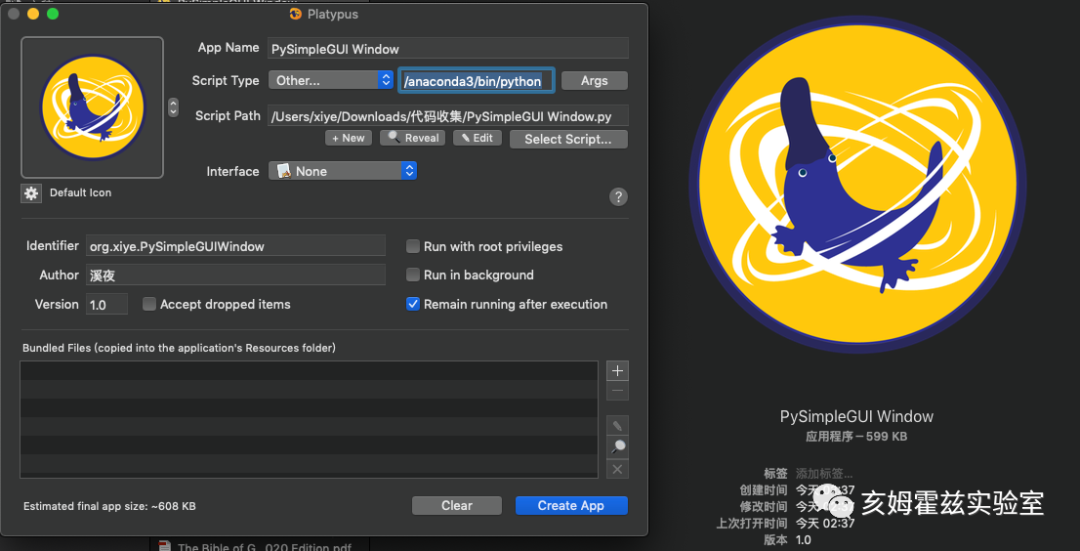The image size is (1080, 551).
Task: Click the App Name text field
Action: [x=448, y=48]
